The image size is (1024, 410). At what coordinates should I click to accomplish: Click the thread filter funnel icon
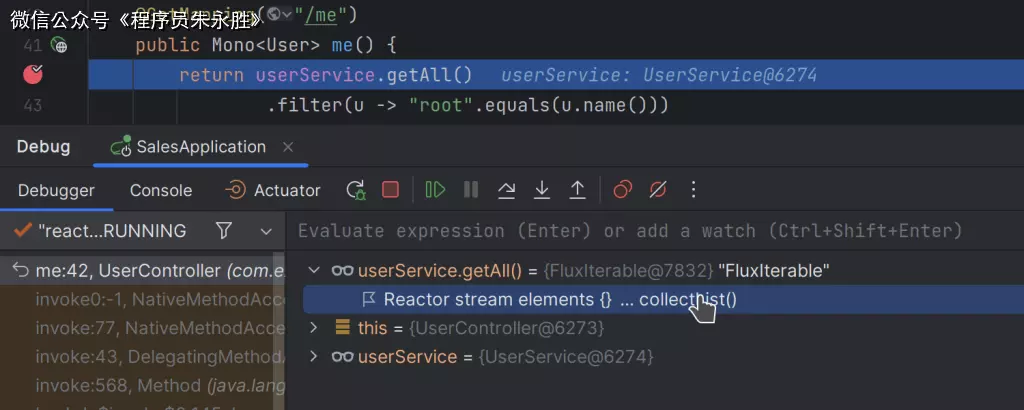pyautogui.click(x=224, y=231)
